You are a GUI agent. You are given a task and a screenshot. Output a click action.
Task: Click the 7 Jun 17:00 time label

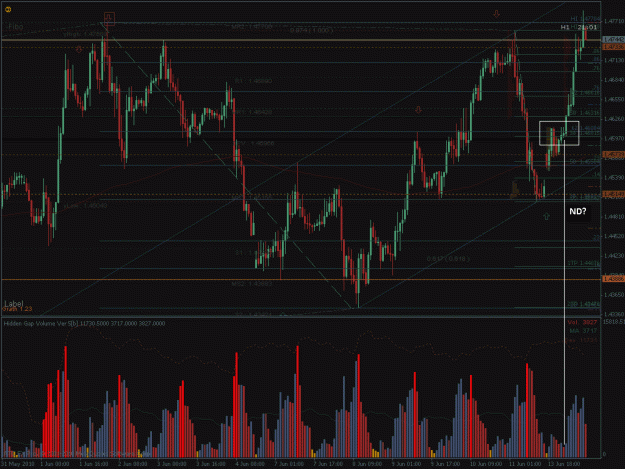pyautogui.click(x=328, y=464)
